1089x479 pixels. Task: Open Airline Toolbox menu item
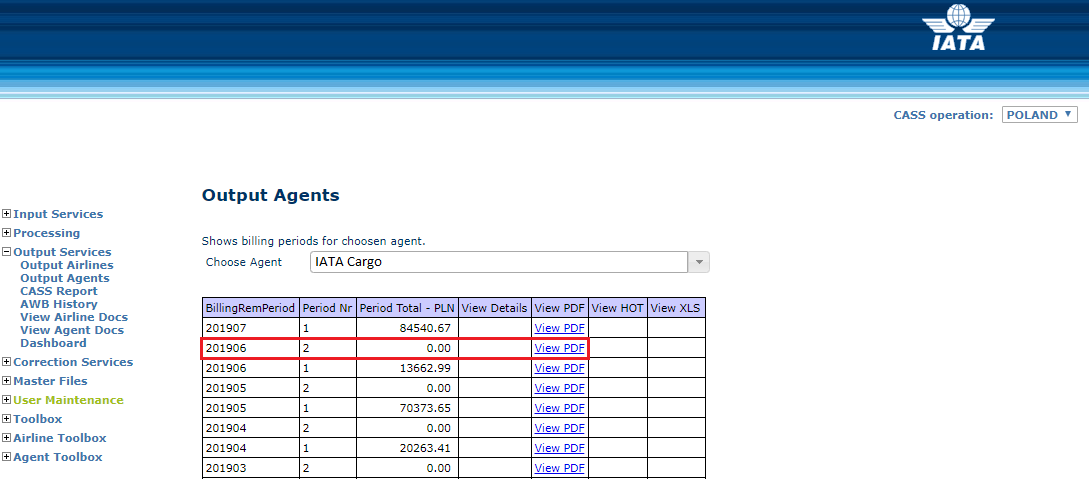[x=60, y=438]
